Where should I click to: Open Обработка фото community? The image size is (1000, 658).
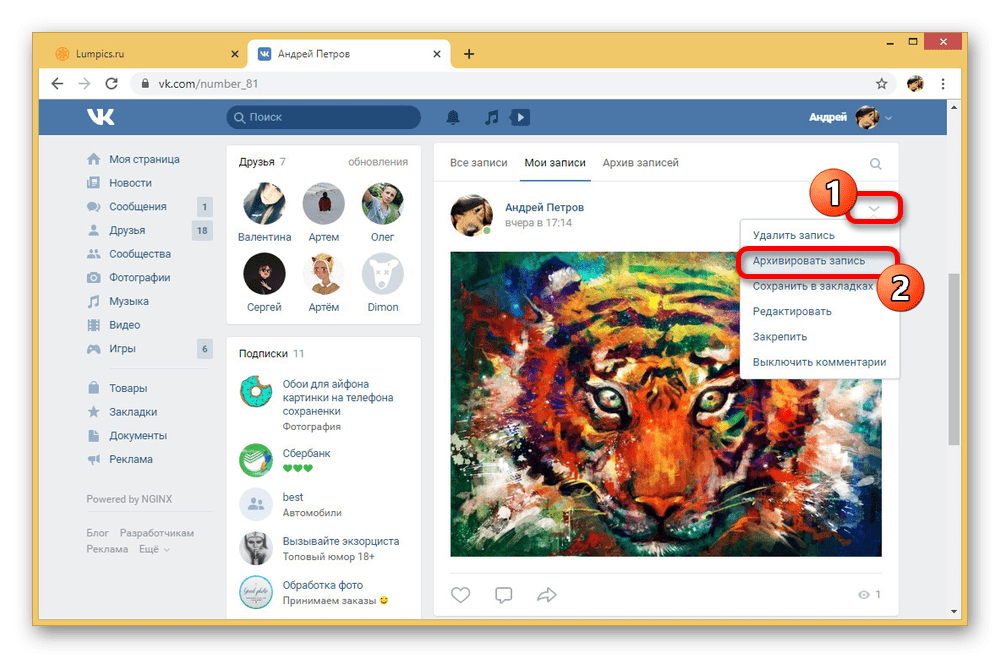click(323, 585)
